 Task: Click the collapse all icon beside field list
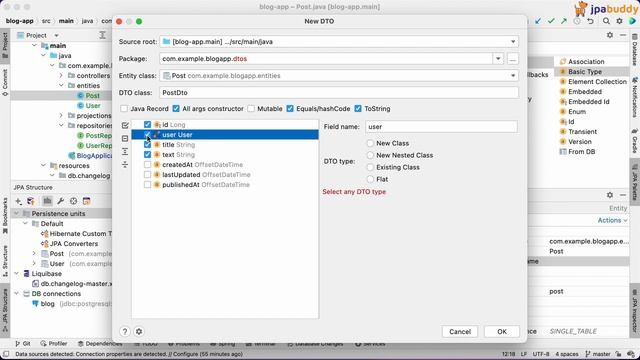coord(125,164)
